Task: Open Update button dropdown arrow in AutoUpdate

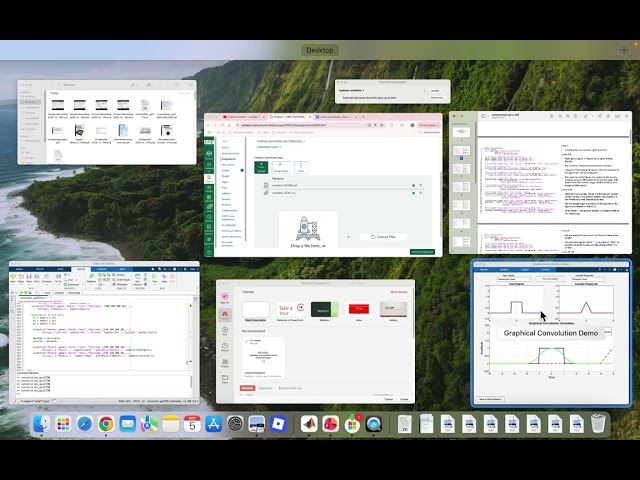Action: point(444,90)
